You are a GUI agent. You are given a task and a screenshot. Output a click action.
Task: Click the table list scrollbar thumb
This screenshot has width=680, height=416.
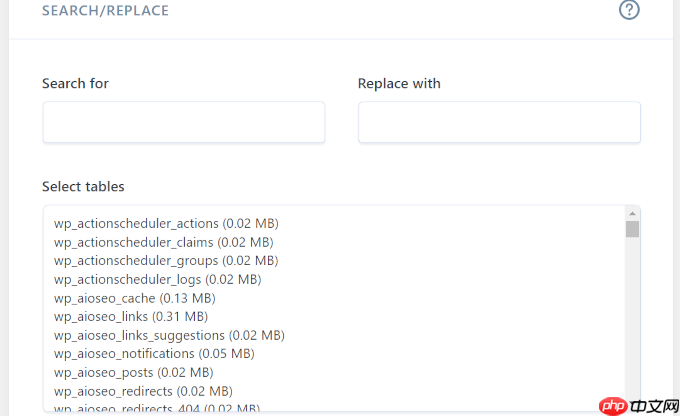(632, 229)
